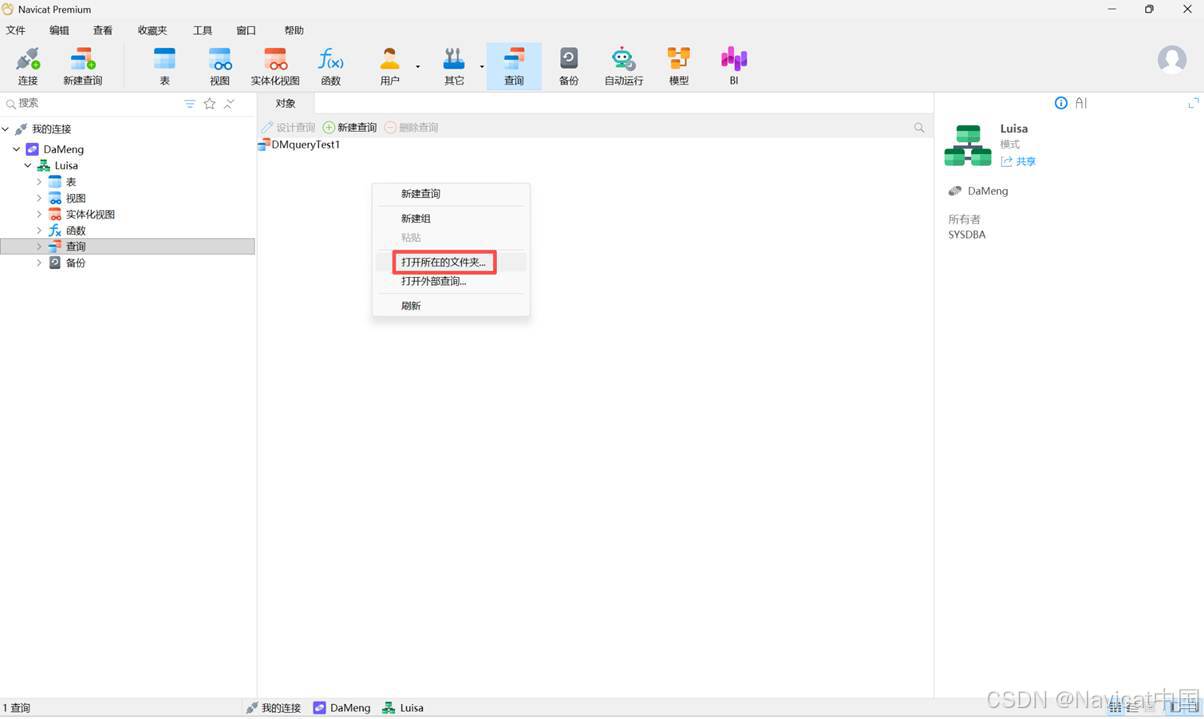
Task: Click the 共享 share link
Action: point(1018,161)
